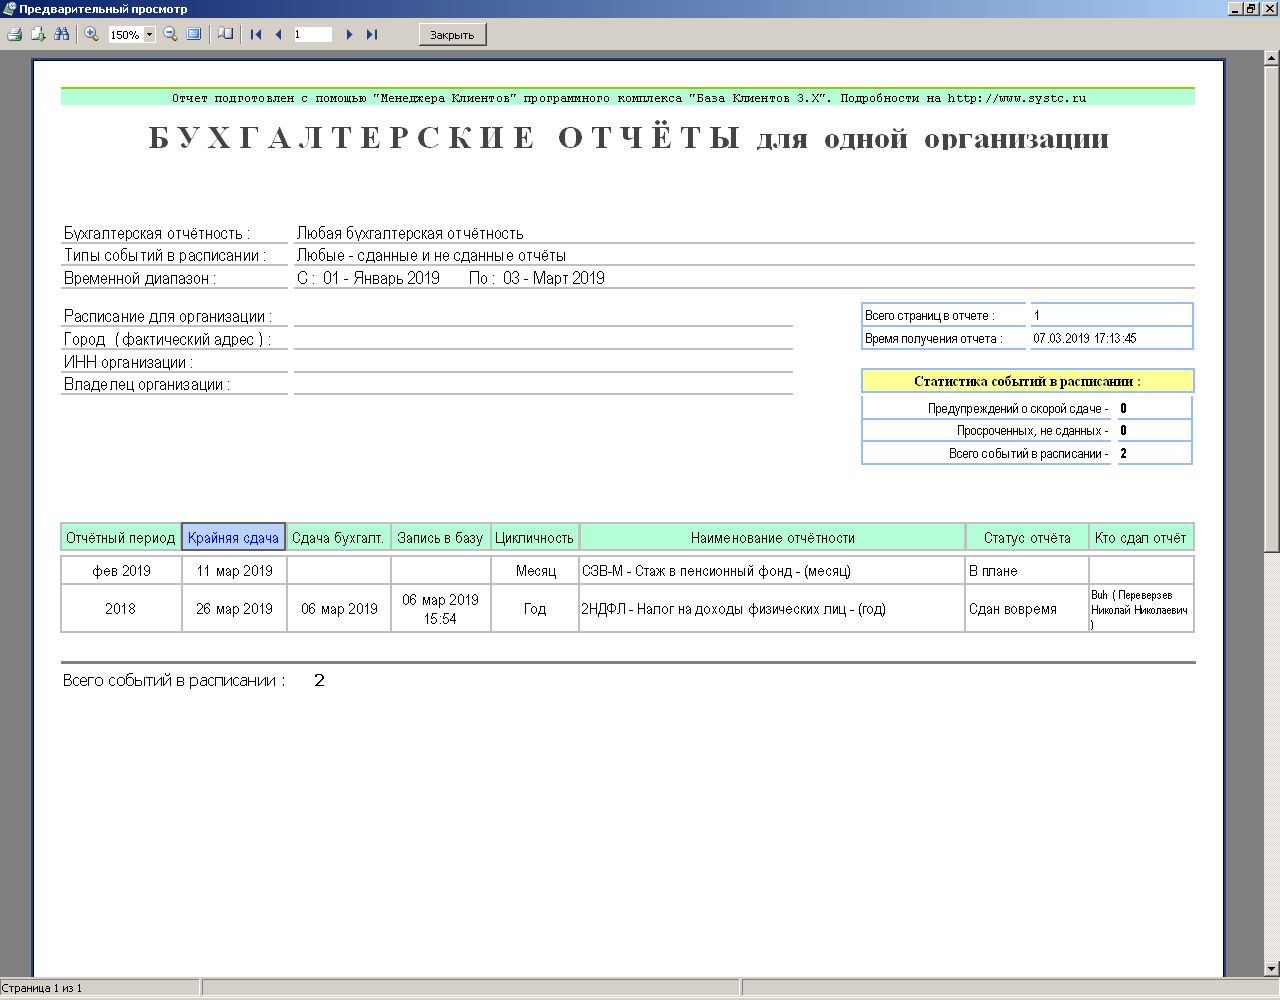The width and height of the screenshot is (1280, 1000).
Task: Go to the next page
Action: 349,34
